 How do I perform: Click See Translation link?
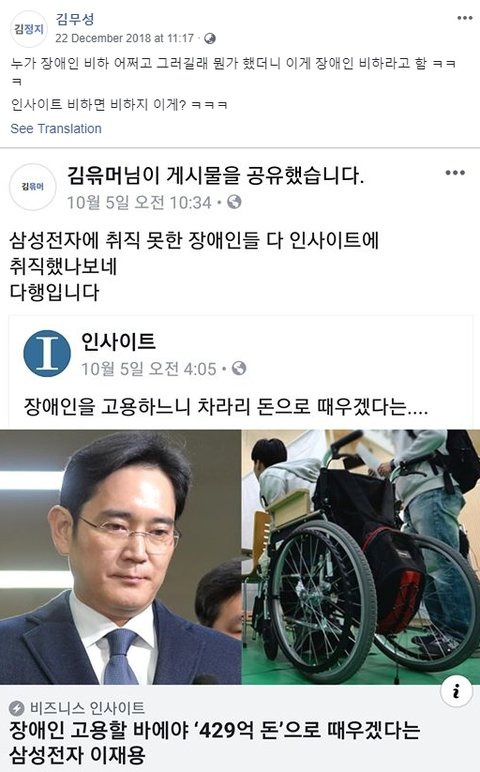[x=56, y=129]
